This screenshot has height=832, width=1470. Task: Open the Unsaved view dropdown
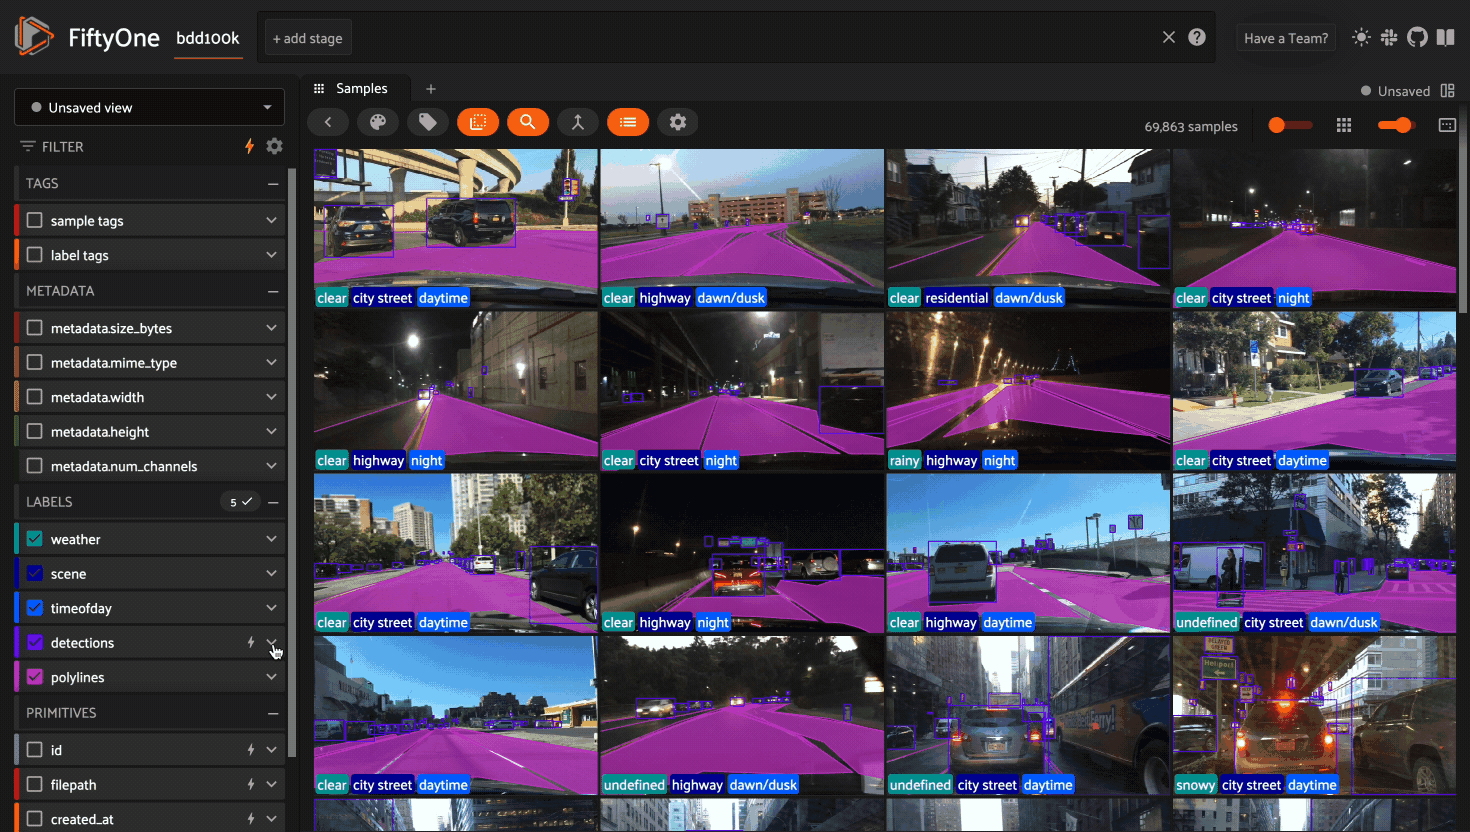(x=149, y=107)
